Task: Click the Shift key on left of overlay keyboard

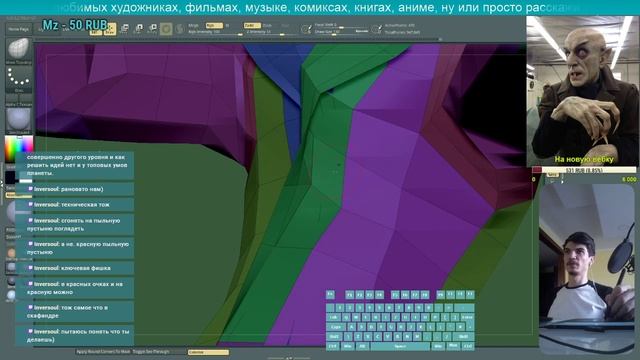Action: [x=334, y=337]
